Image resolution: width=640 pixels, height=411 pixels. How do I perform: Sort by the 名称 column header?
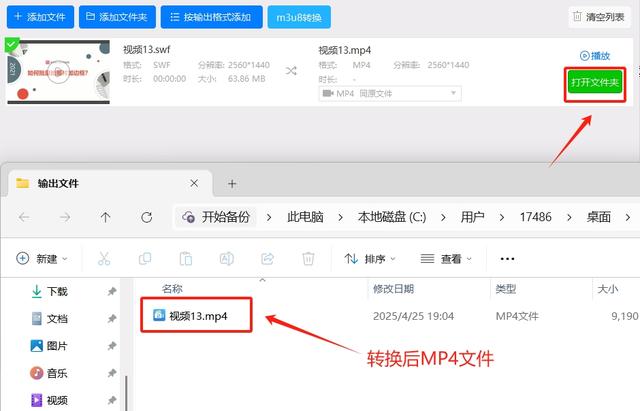pyautogui.click(x=172, y=289)
